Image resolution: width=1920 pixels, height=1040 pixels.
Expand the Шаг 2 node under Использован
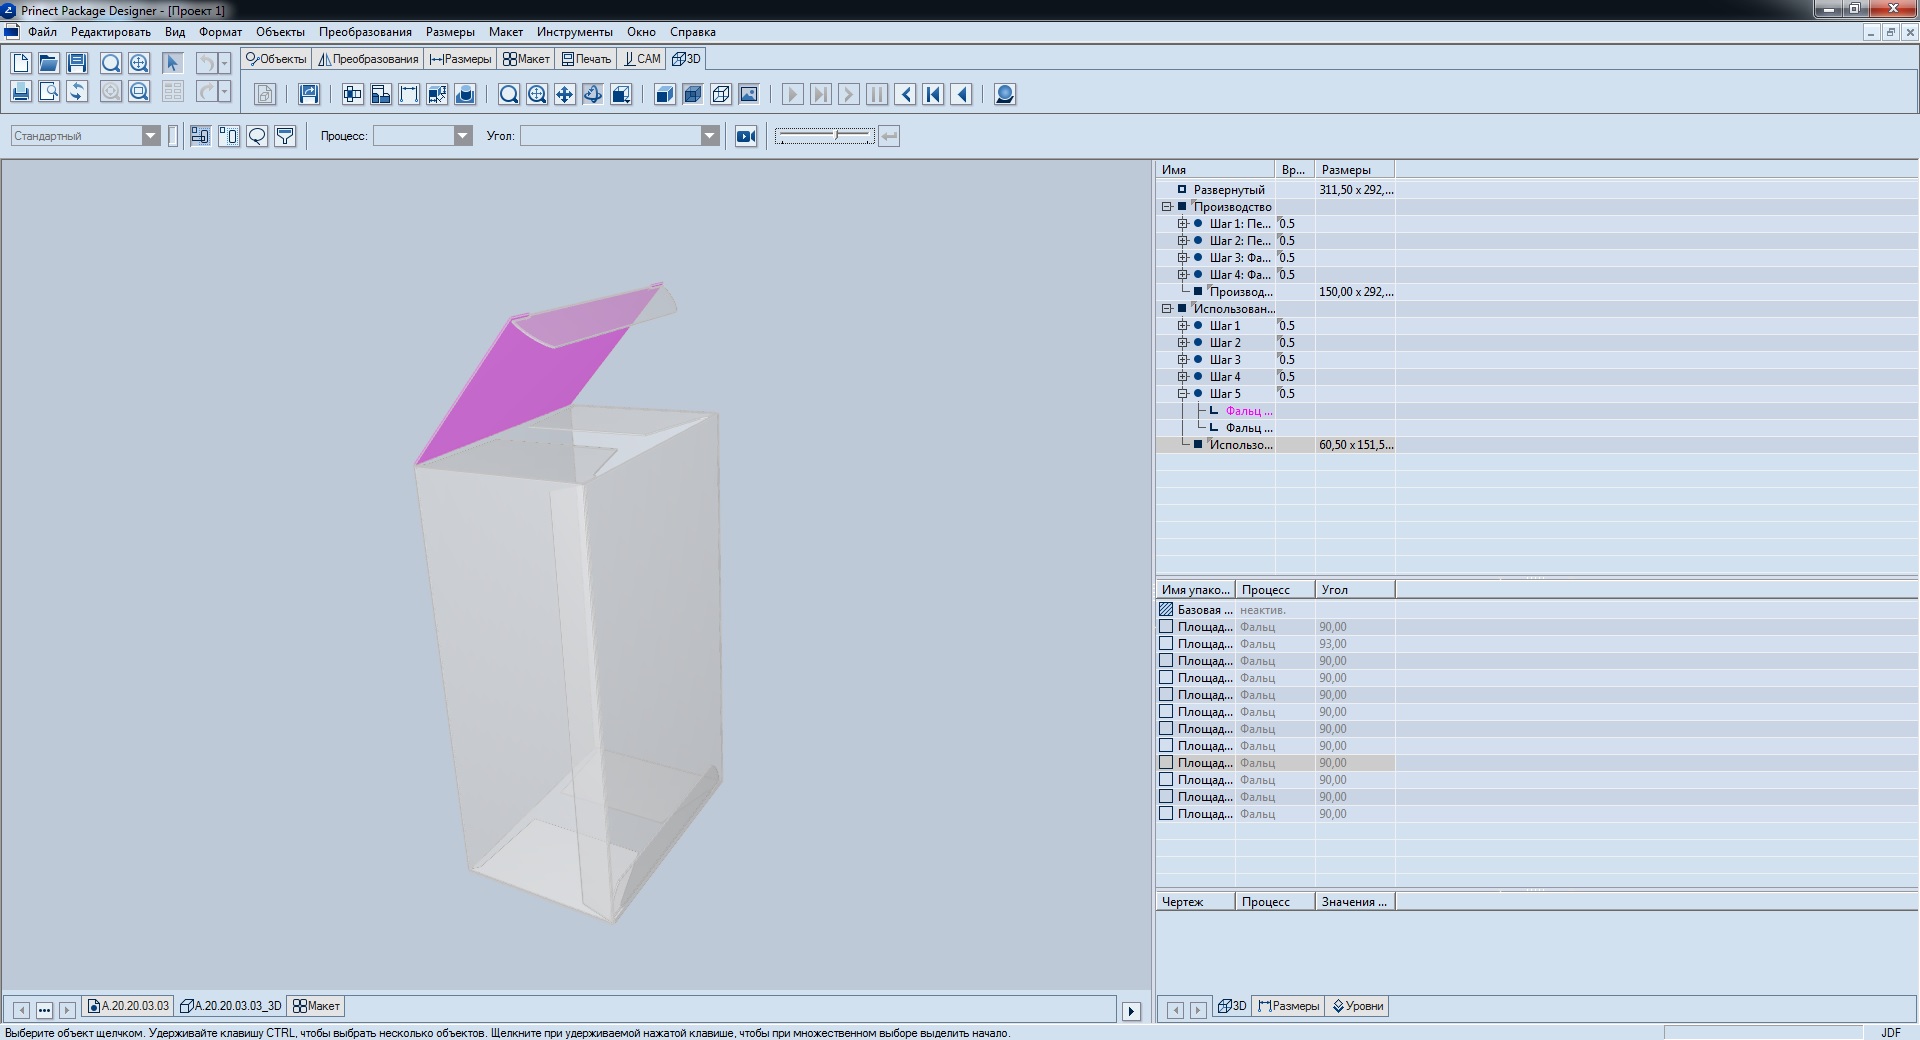pyautogui.click(x=1182, y=342)
